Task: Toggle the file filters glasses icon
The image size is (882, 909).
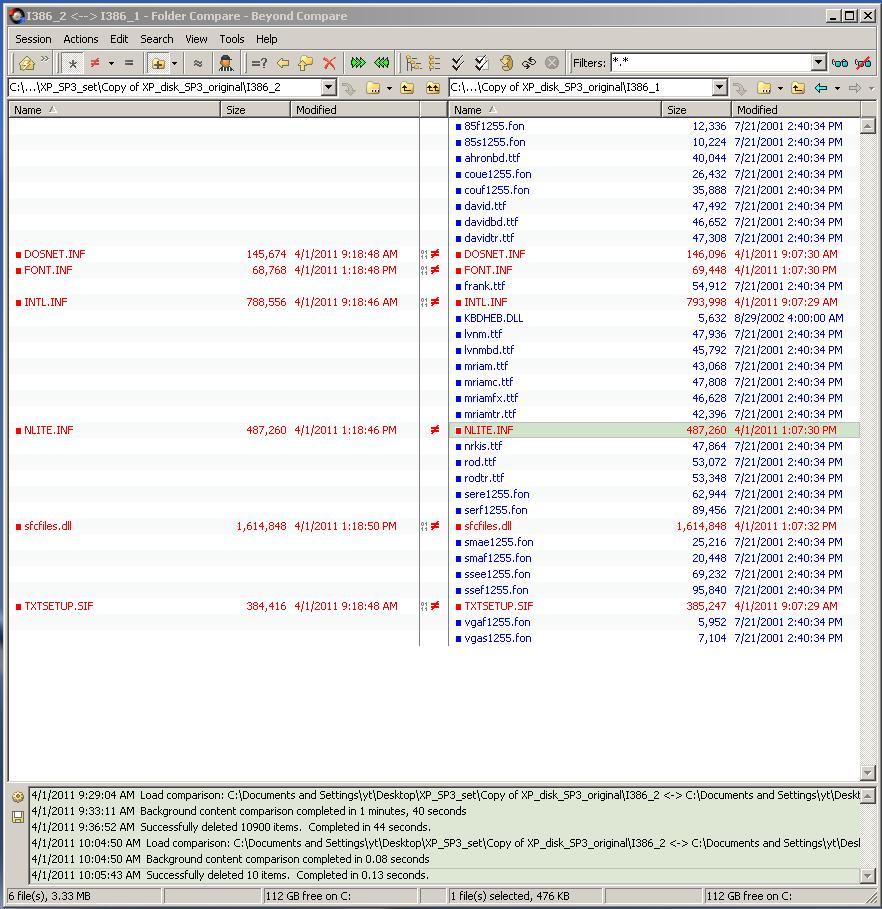Action: pos(839,63)
